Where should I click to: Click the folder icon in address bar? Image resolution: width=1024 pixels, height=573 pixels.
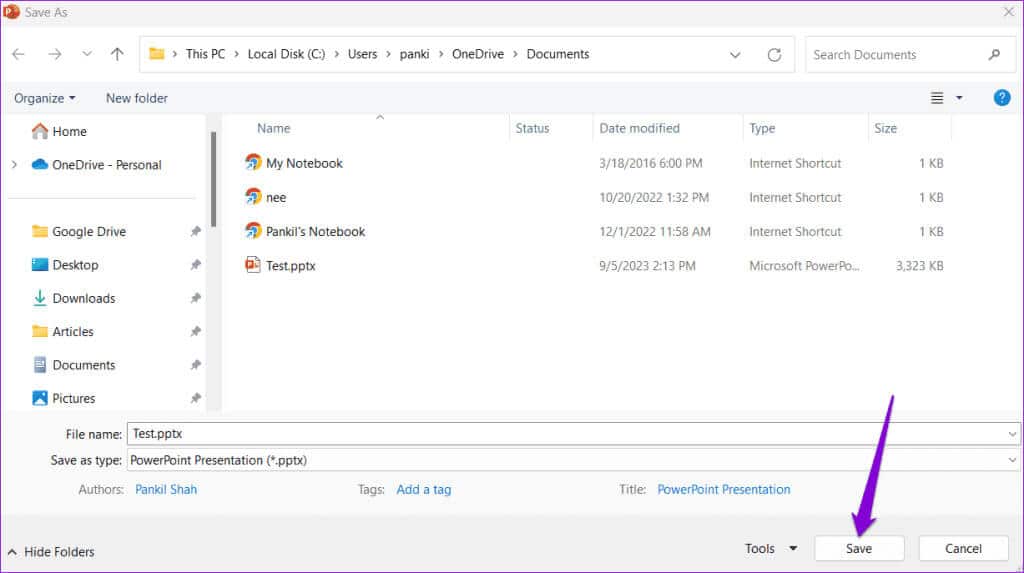tap(157, 54)
